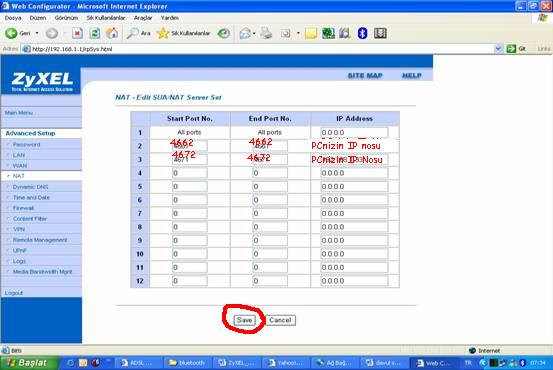Open Dynamic DNS in sidebar
Screen dimensions: 553x370
[x=30, y=187]
